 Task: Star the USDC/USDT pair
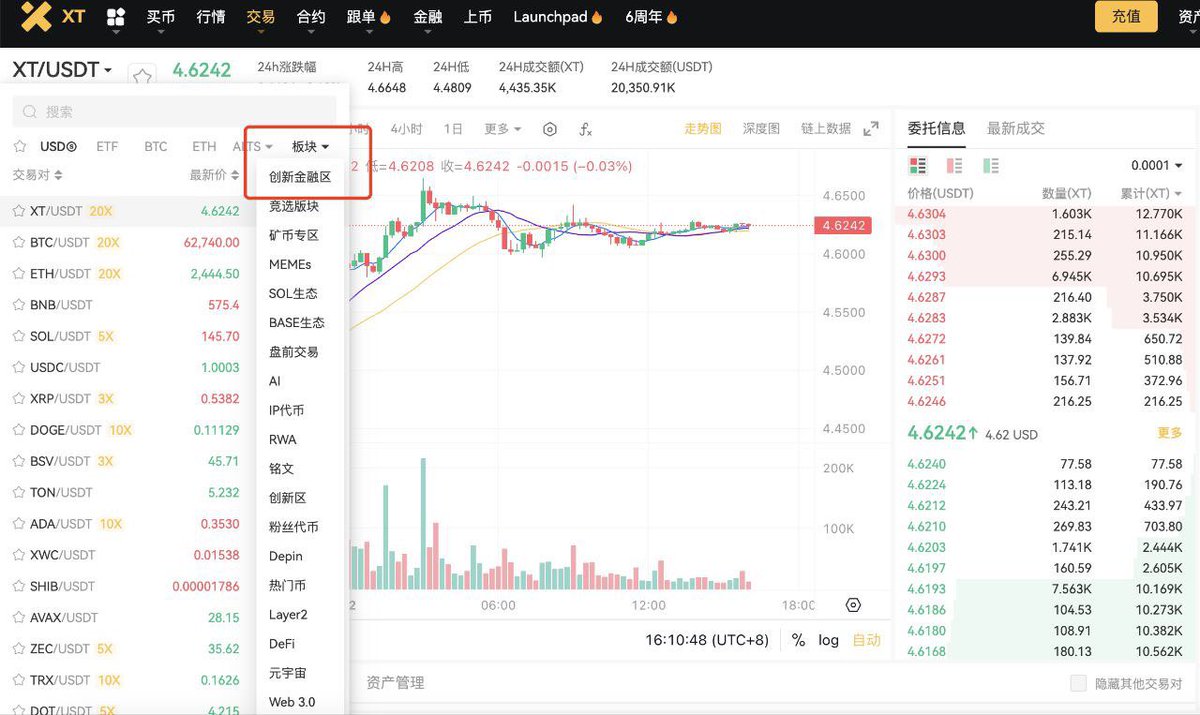[18, 367]
